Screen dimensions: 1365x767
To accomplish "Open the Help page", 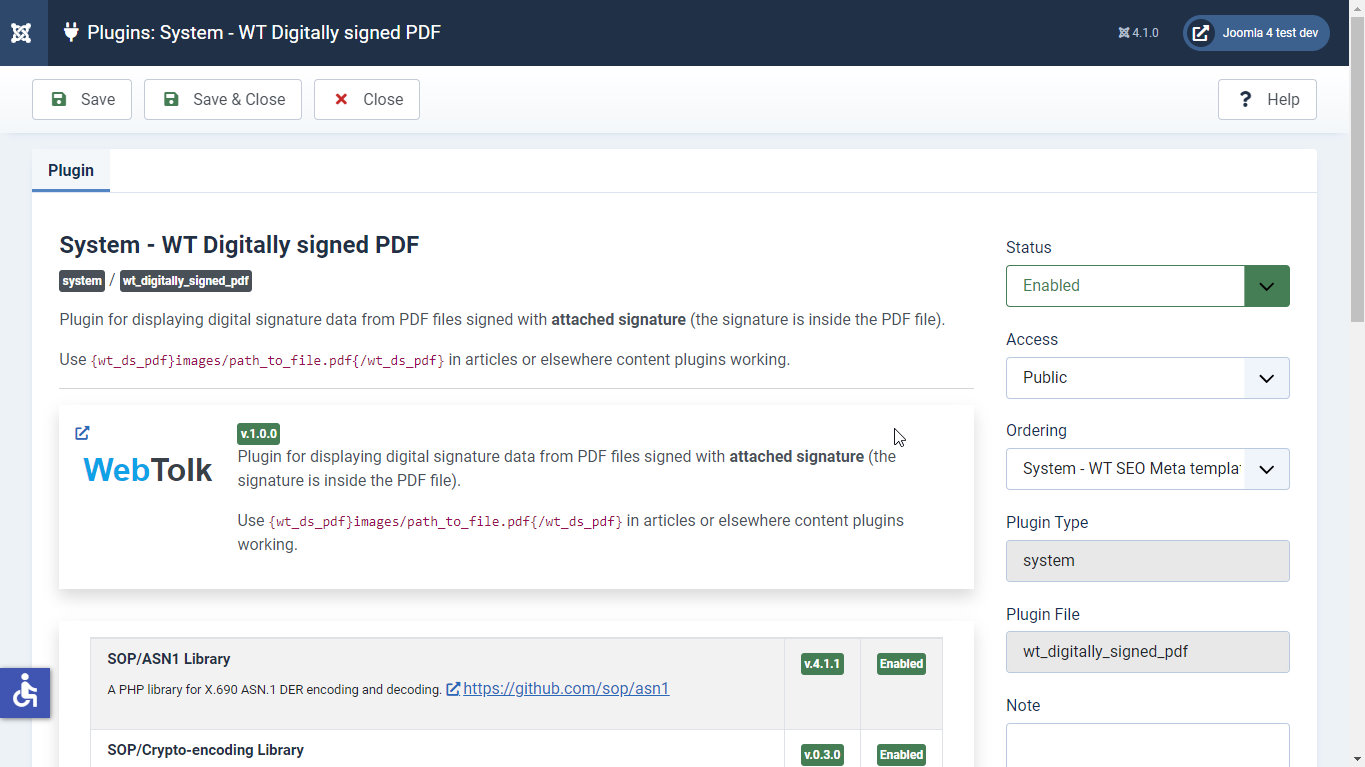I will (x=1267, y=100).
